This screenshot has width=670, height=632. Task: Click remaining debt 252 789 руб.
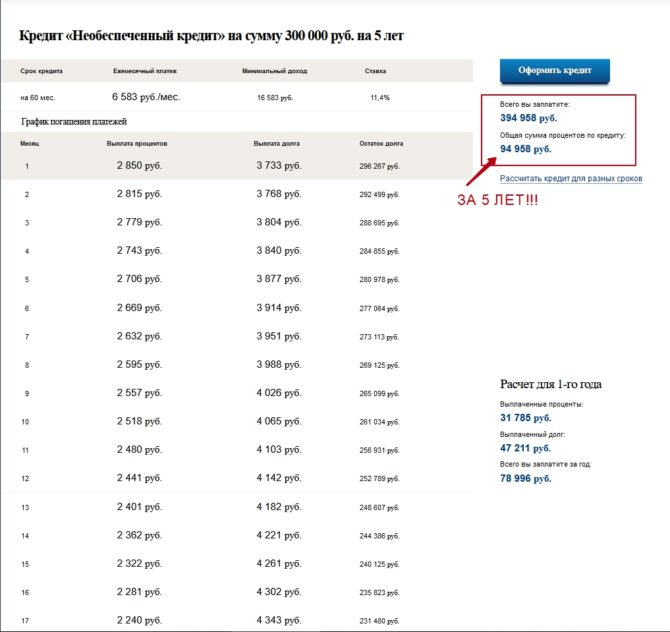pos(379,479)
